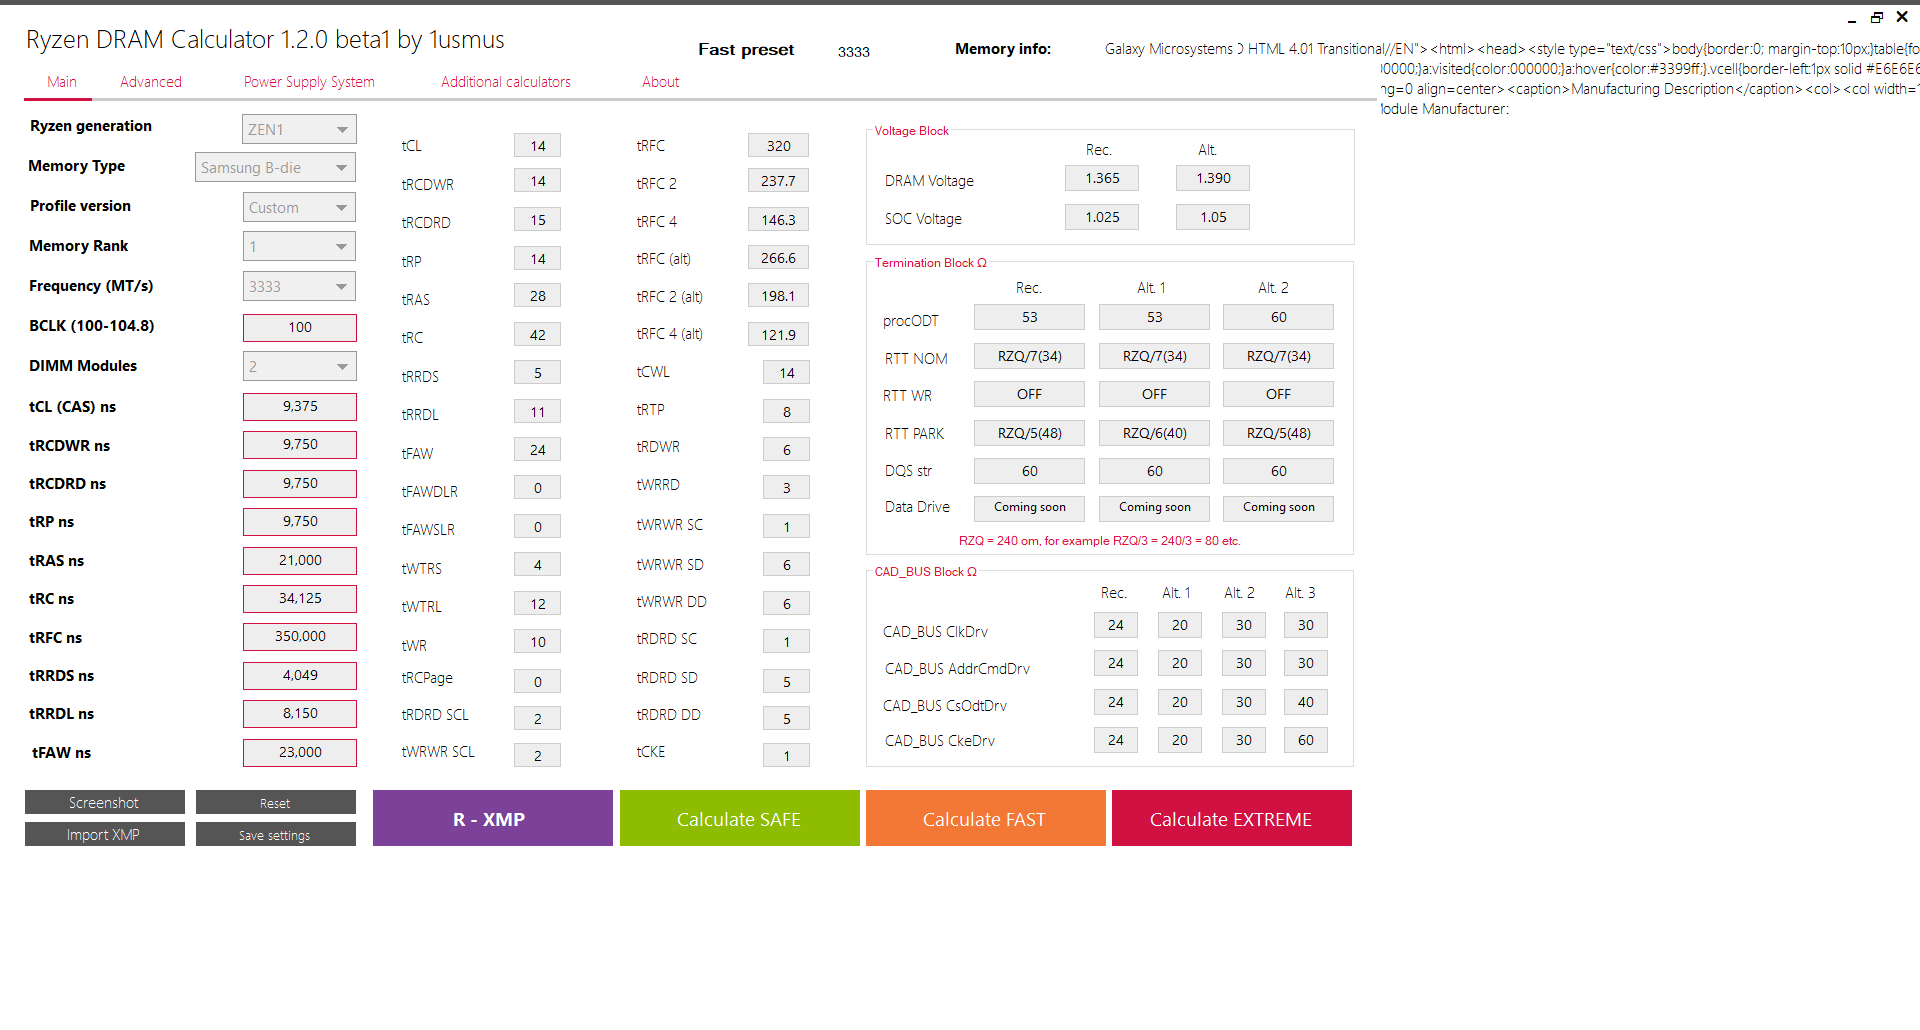Click the tRFC (alt) value 266.6
Image resolution: width=1920 pixels, height=1030 pixels.
[x=778, y=258]
